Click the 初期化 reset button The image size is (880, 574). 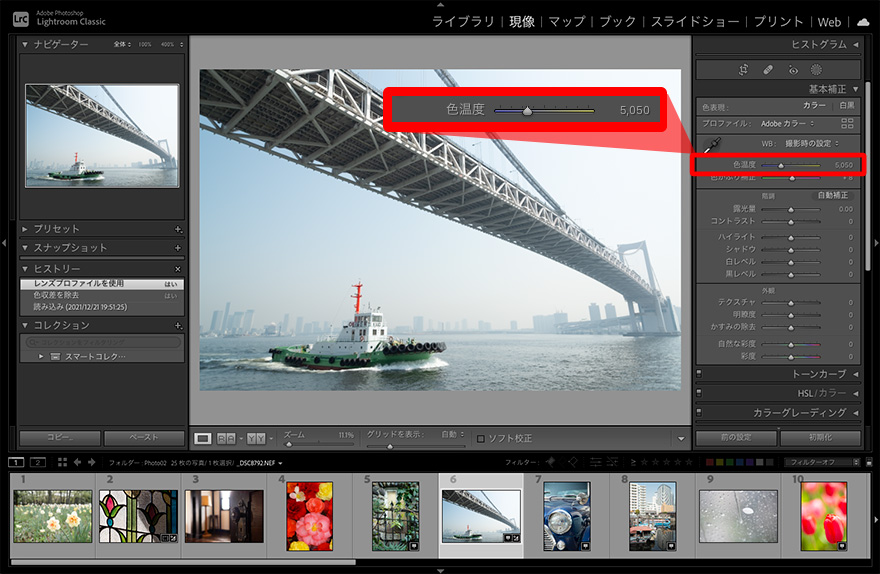(x=819, y=438)
